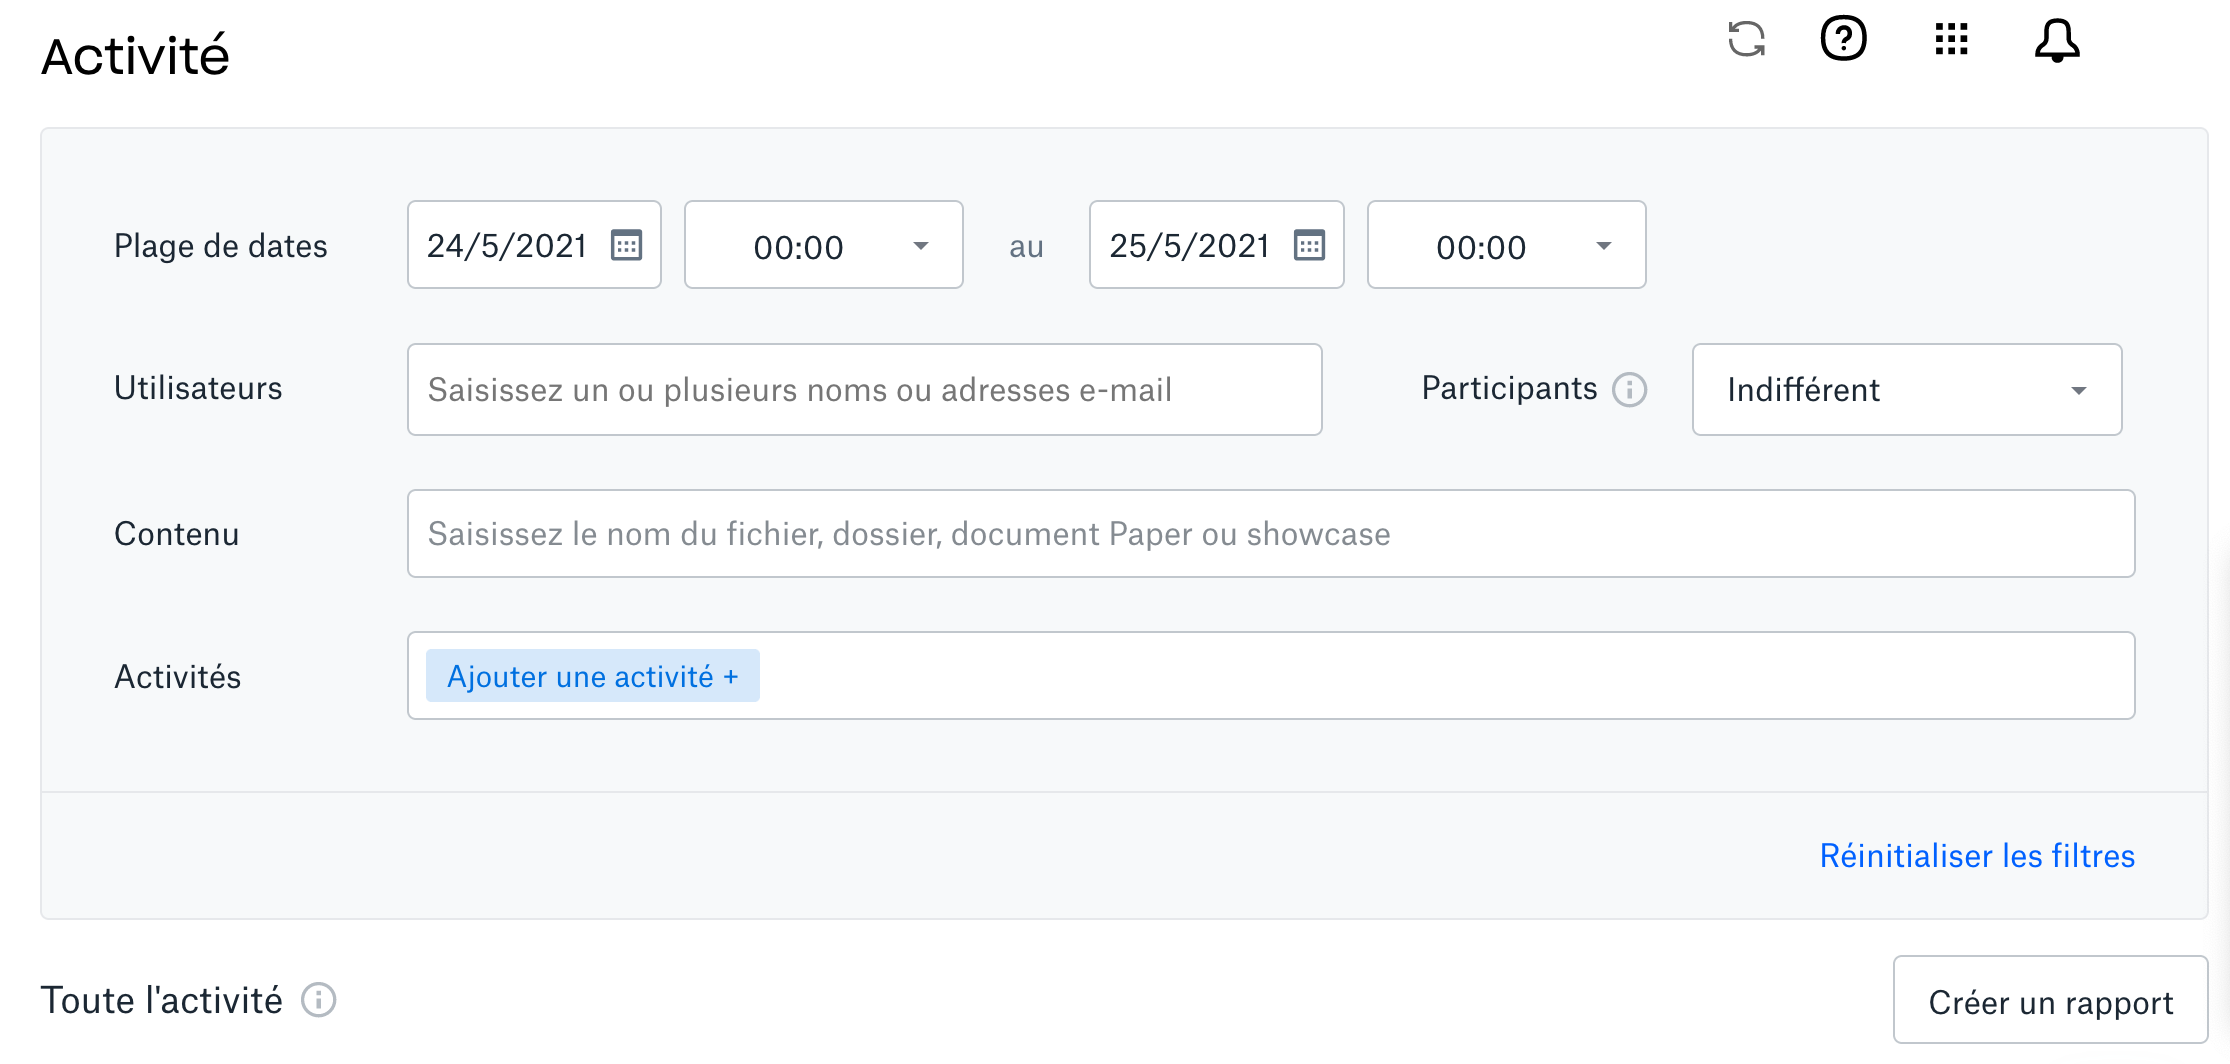Focus the Utilisateurs names or e-mail field
This screenshot has width=2230, height=1064.
pyautogui.click(x=864, y=390)
